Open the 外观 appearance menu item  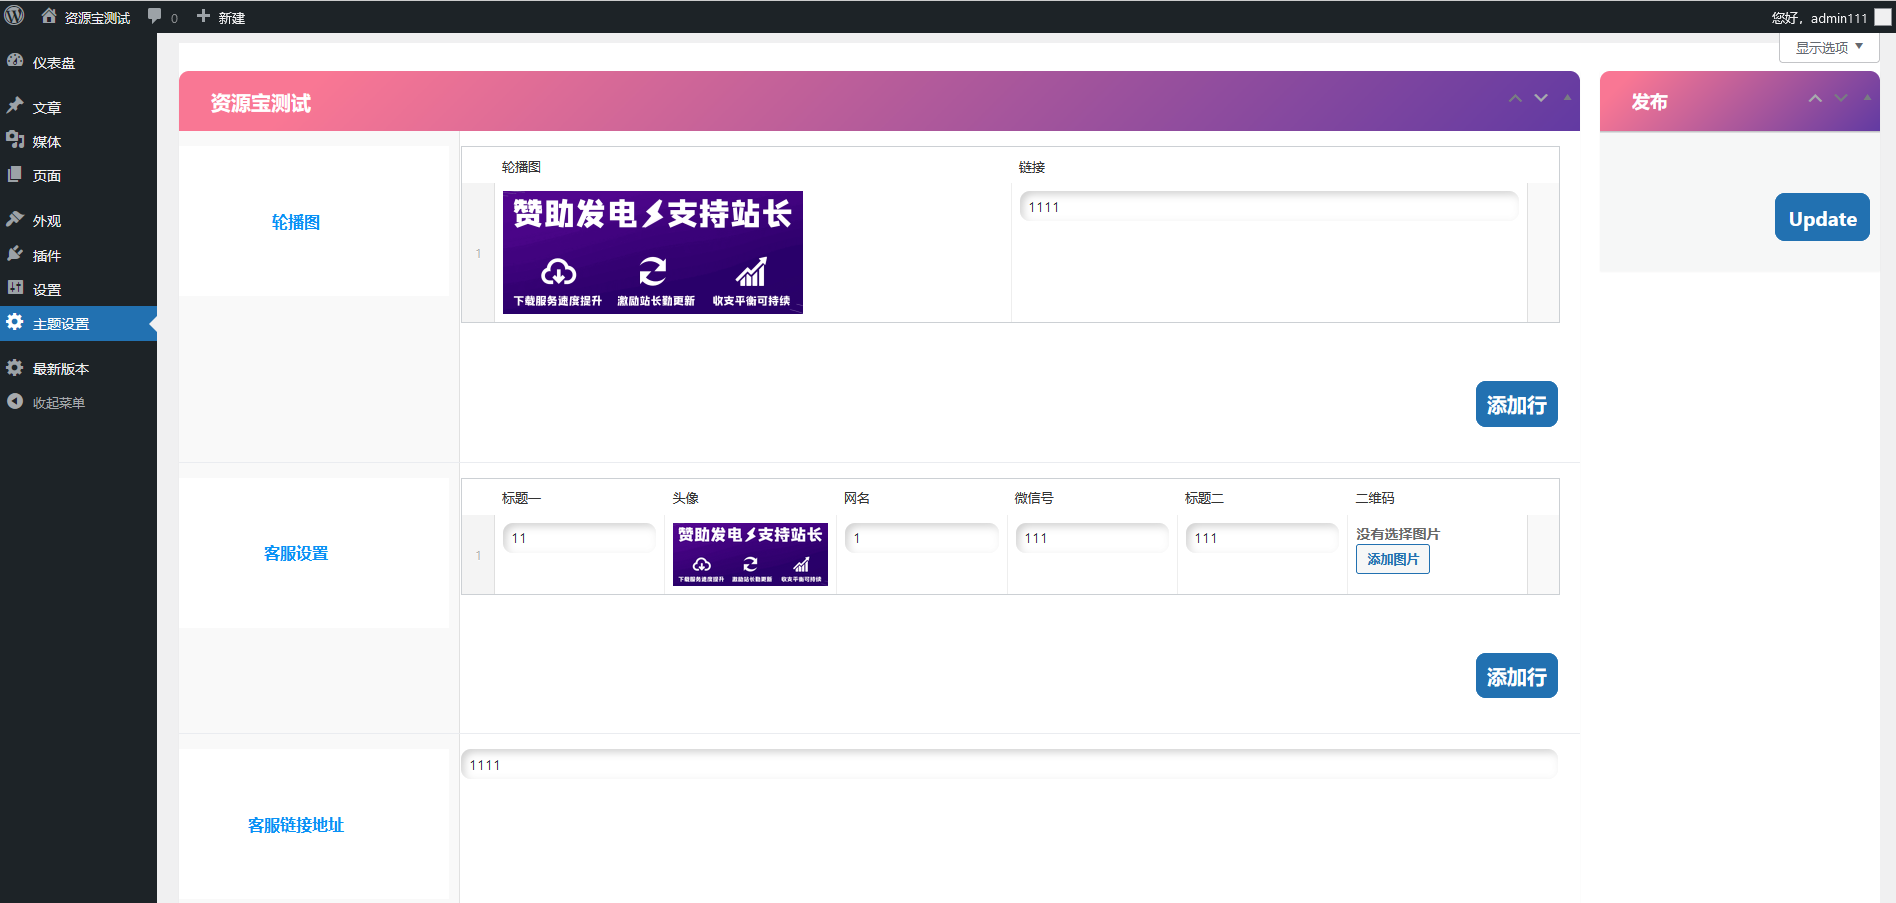[46, 221]
